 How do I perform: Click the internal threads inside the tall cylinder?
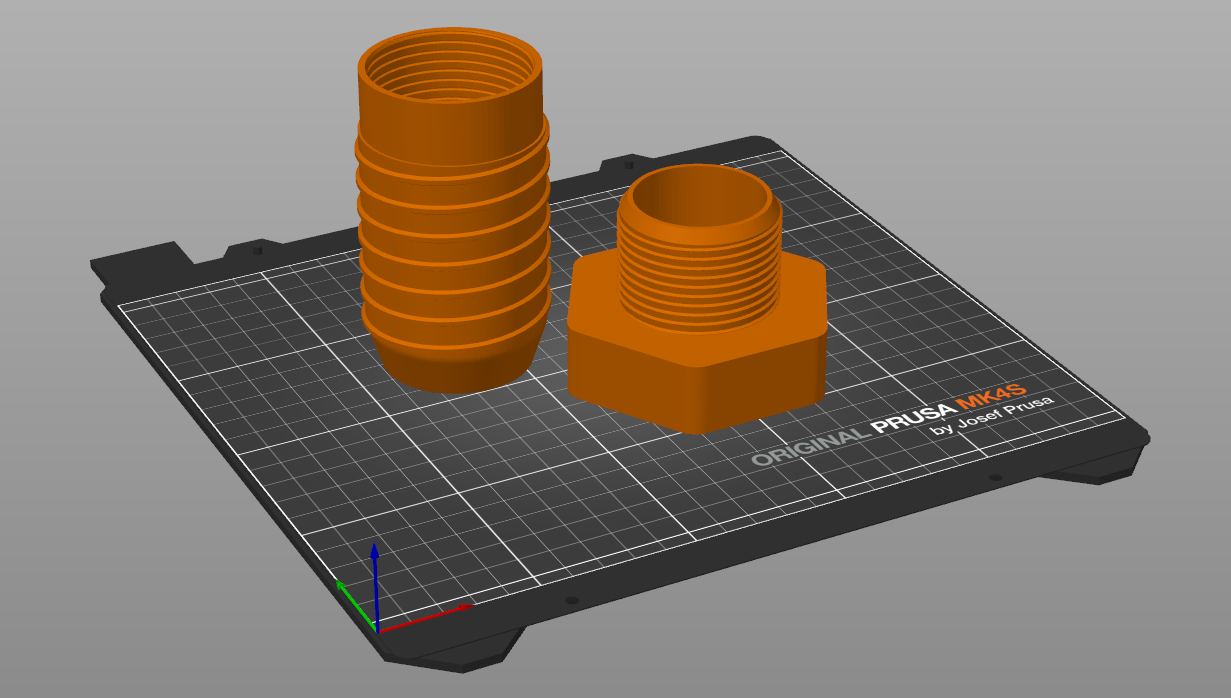(x=450, y=82)
